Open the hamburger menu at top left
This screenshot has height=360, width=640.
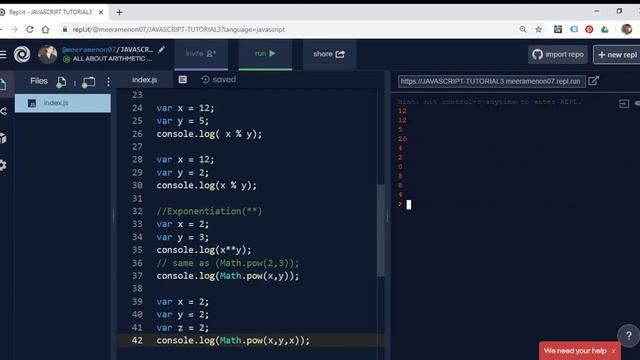pyautogui.click(x=3, y=54)
